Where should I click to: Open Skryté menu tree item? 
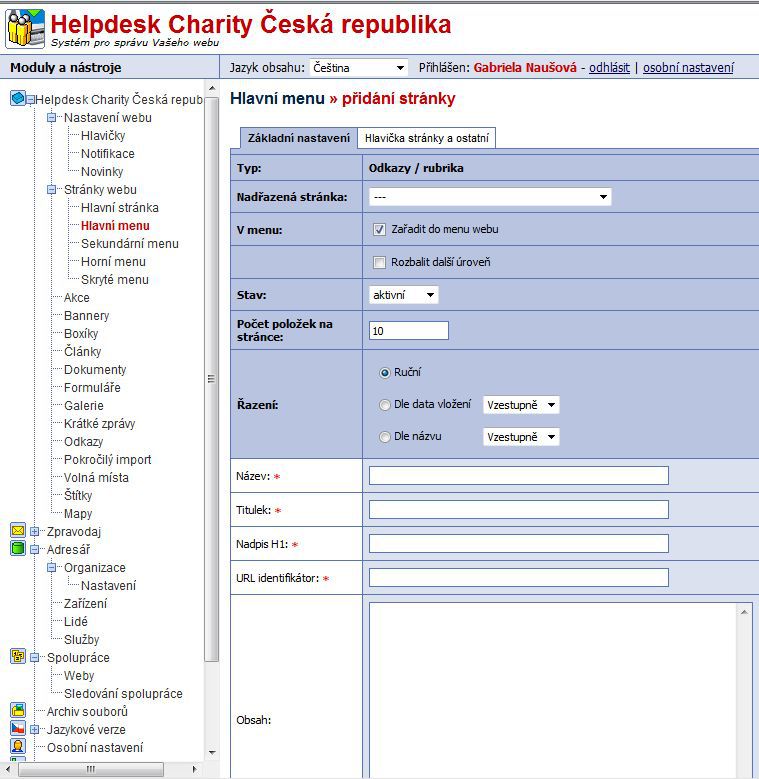pos(115,279)
